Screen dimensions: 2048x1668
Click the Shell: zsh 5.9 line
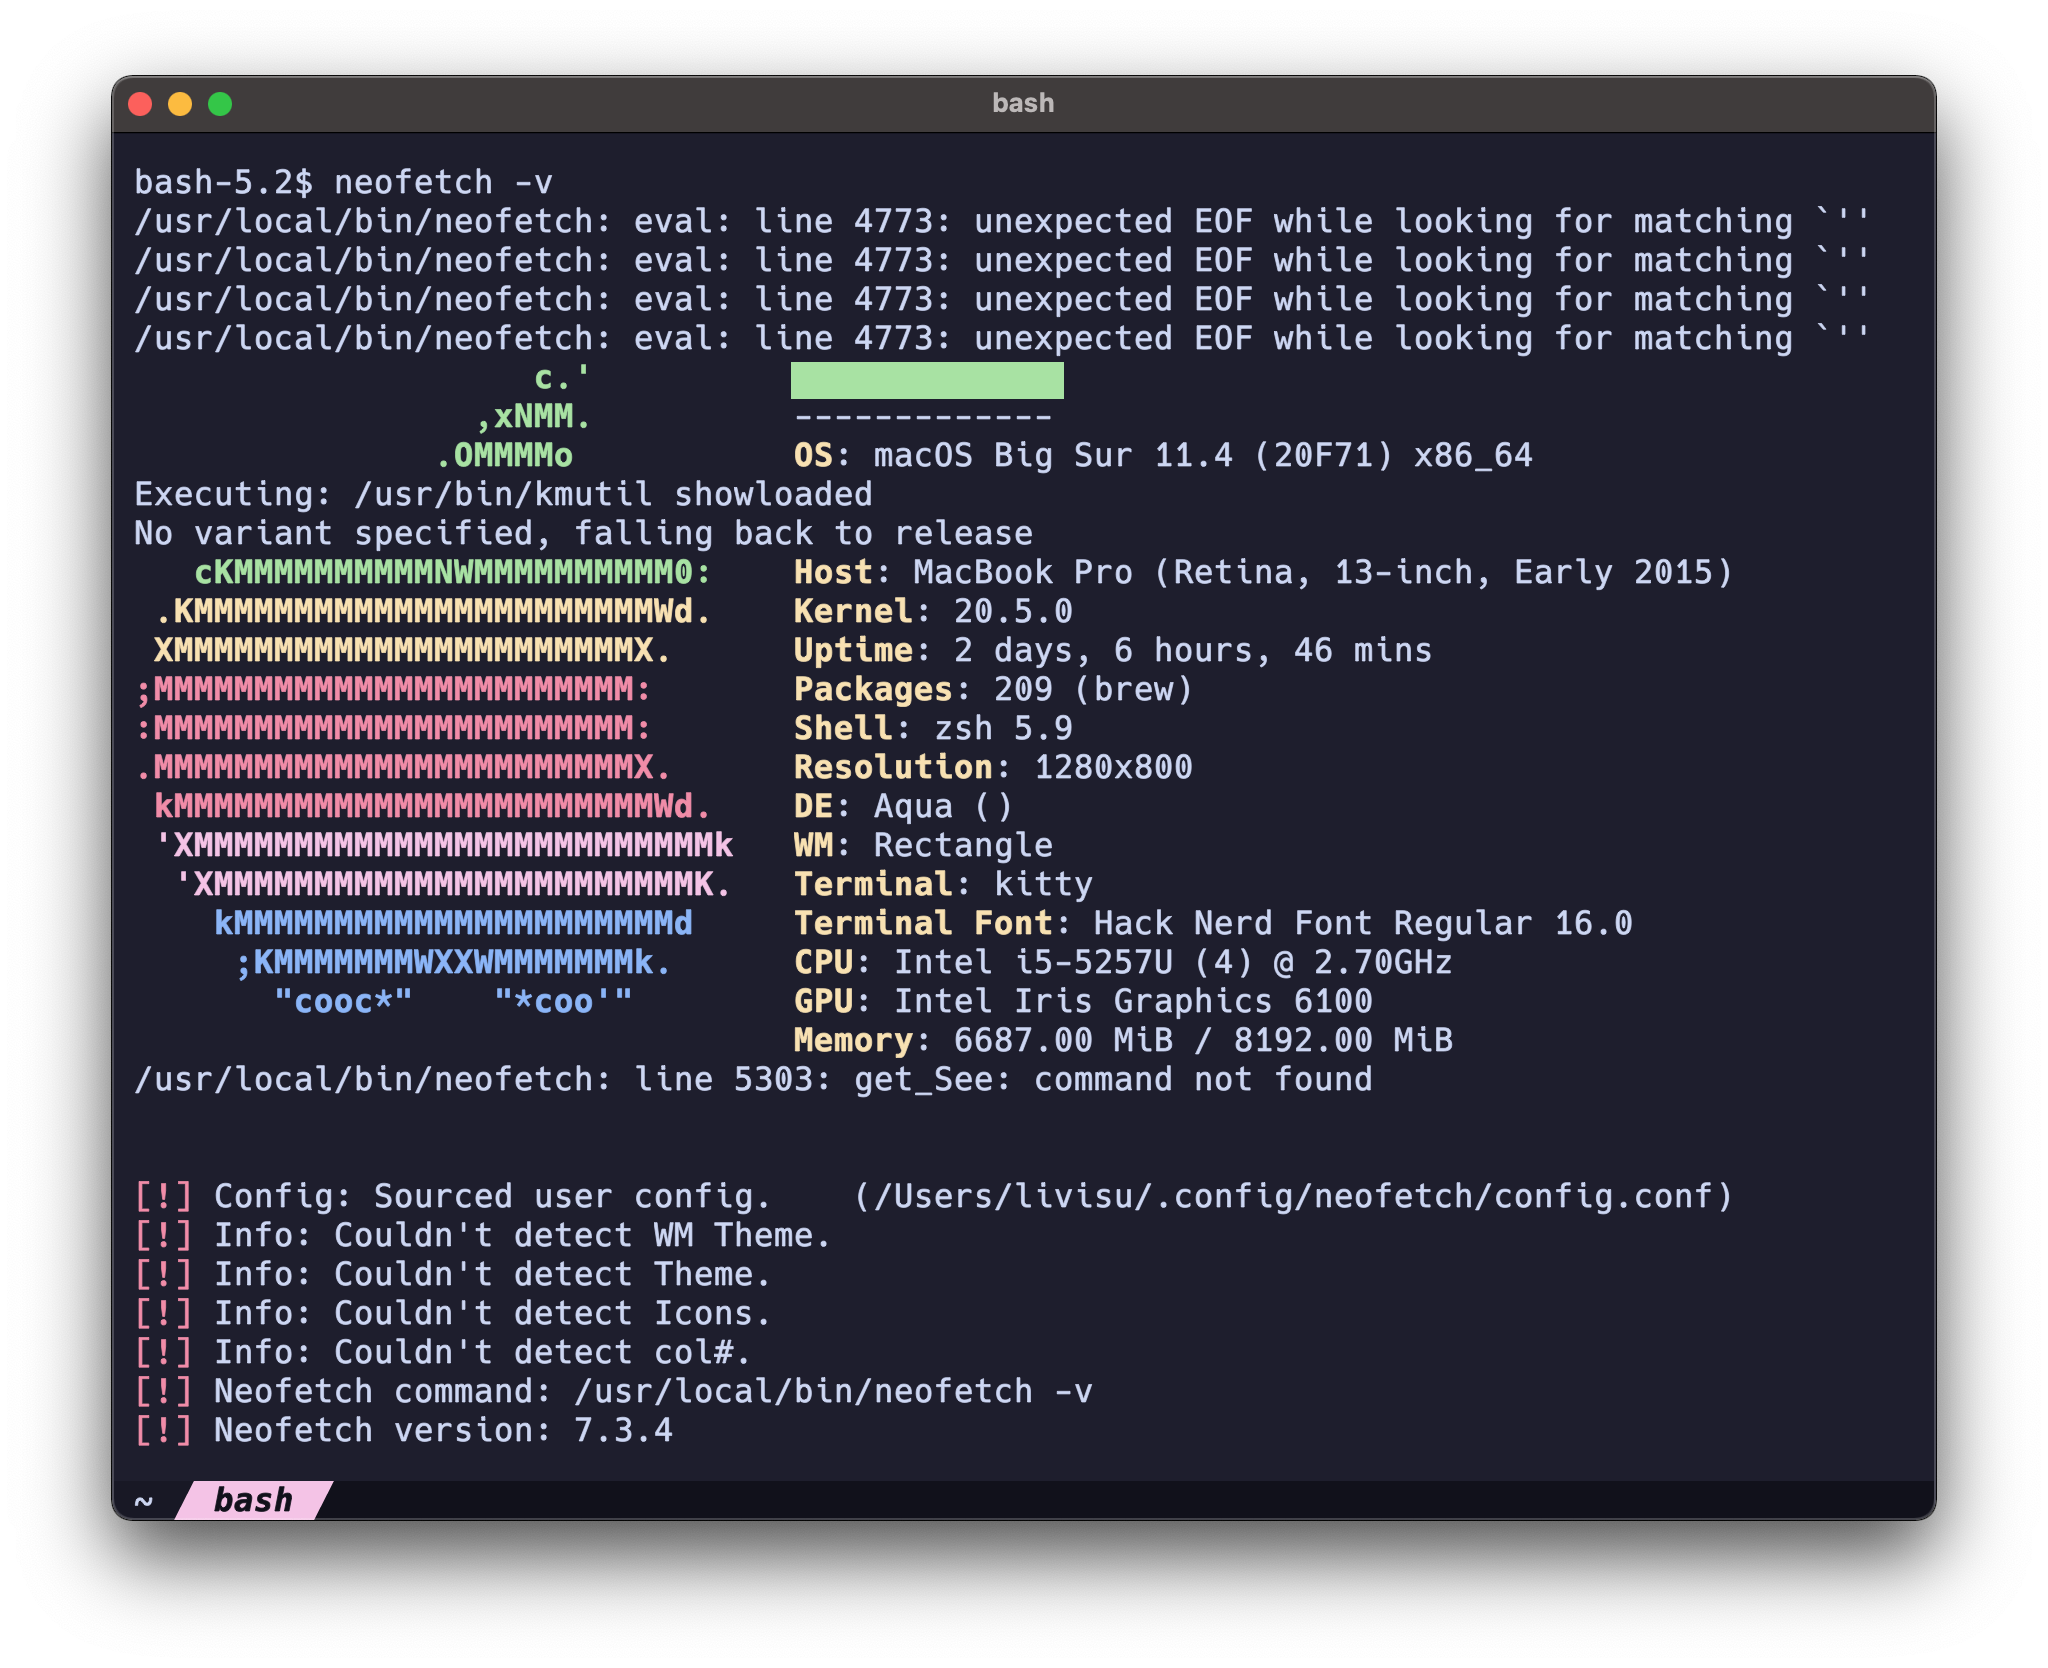(930, 728)
